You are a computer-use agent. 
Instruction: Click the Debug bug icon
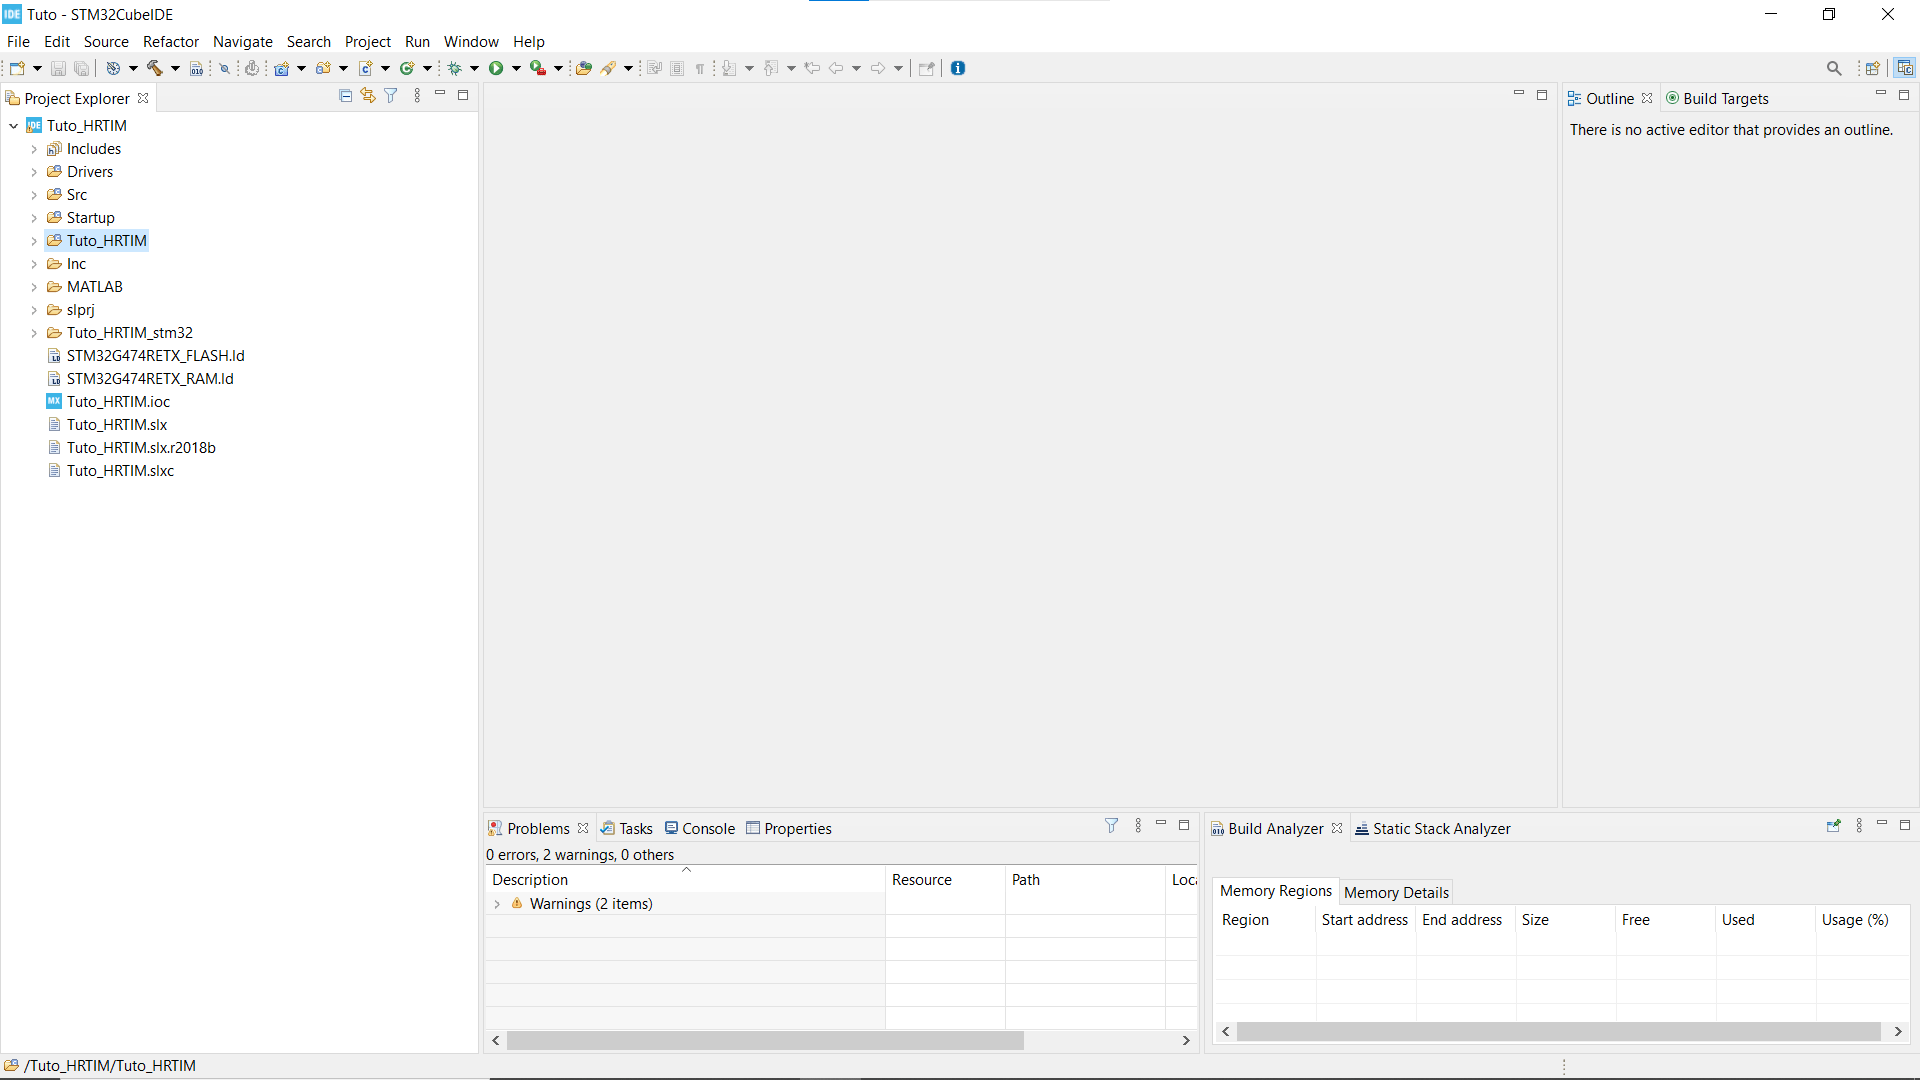tap(455, 68)
